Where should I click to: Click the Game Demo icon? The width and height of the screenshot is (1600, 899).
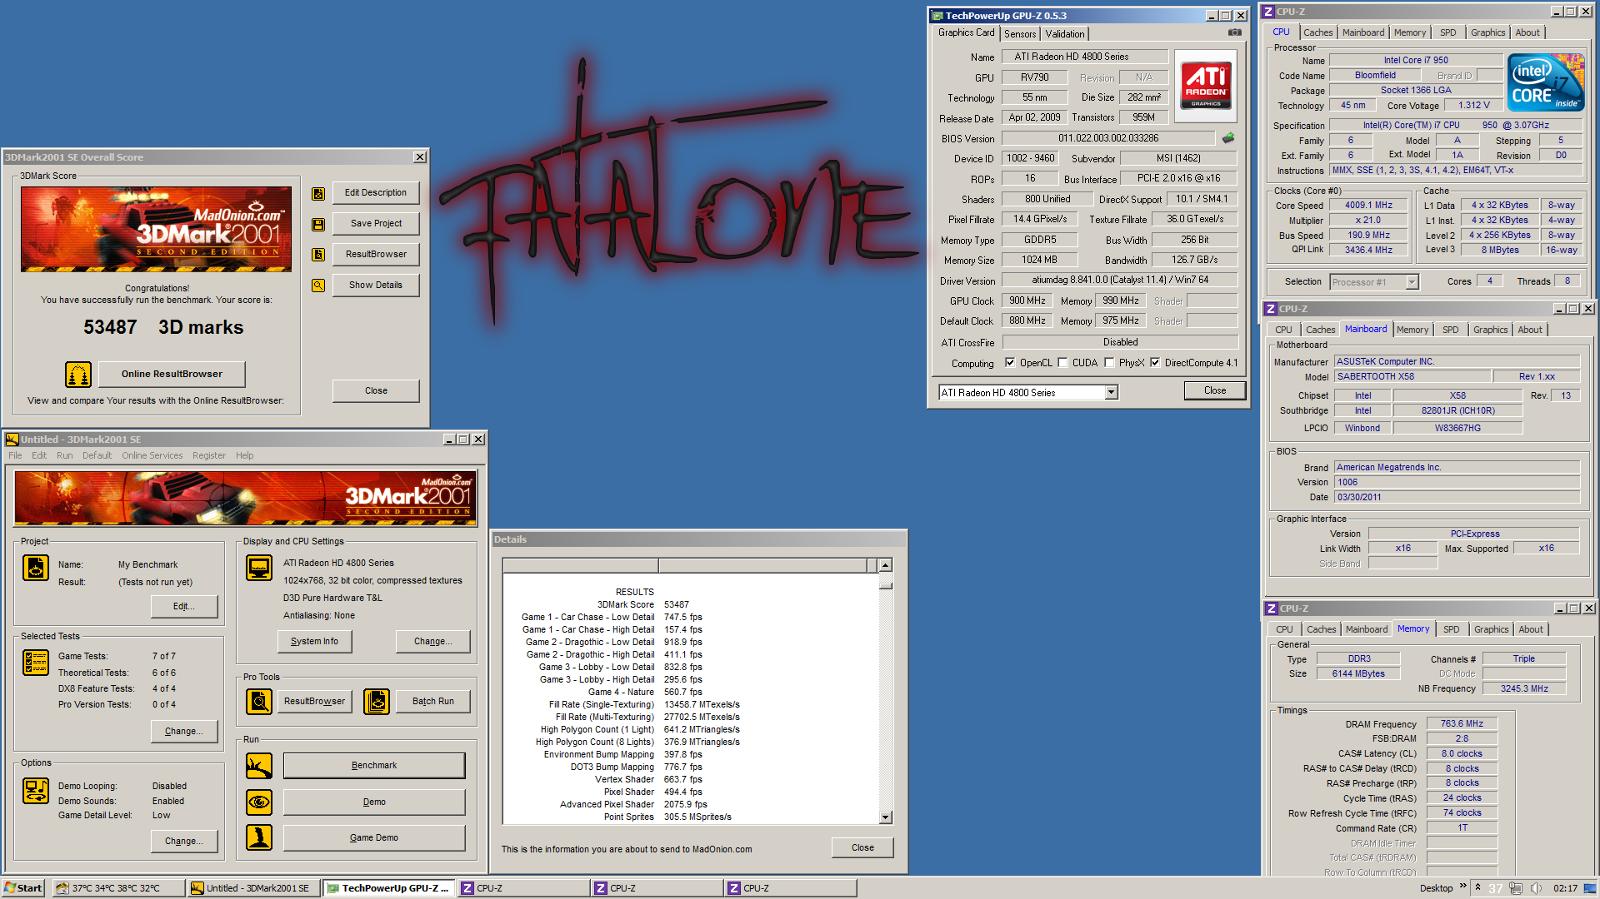[259, 838]
